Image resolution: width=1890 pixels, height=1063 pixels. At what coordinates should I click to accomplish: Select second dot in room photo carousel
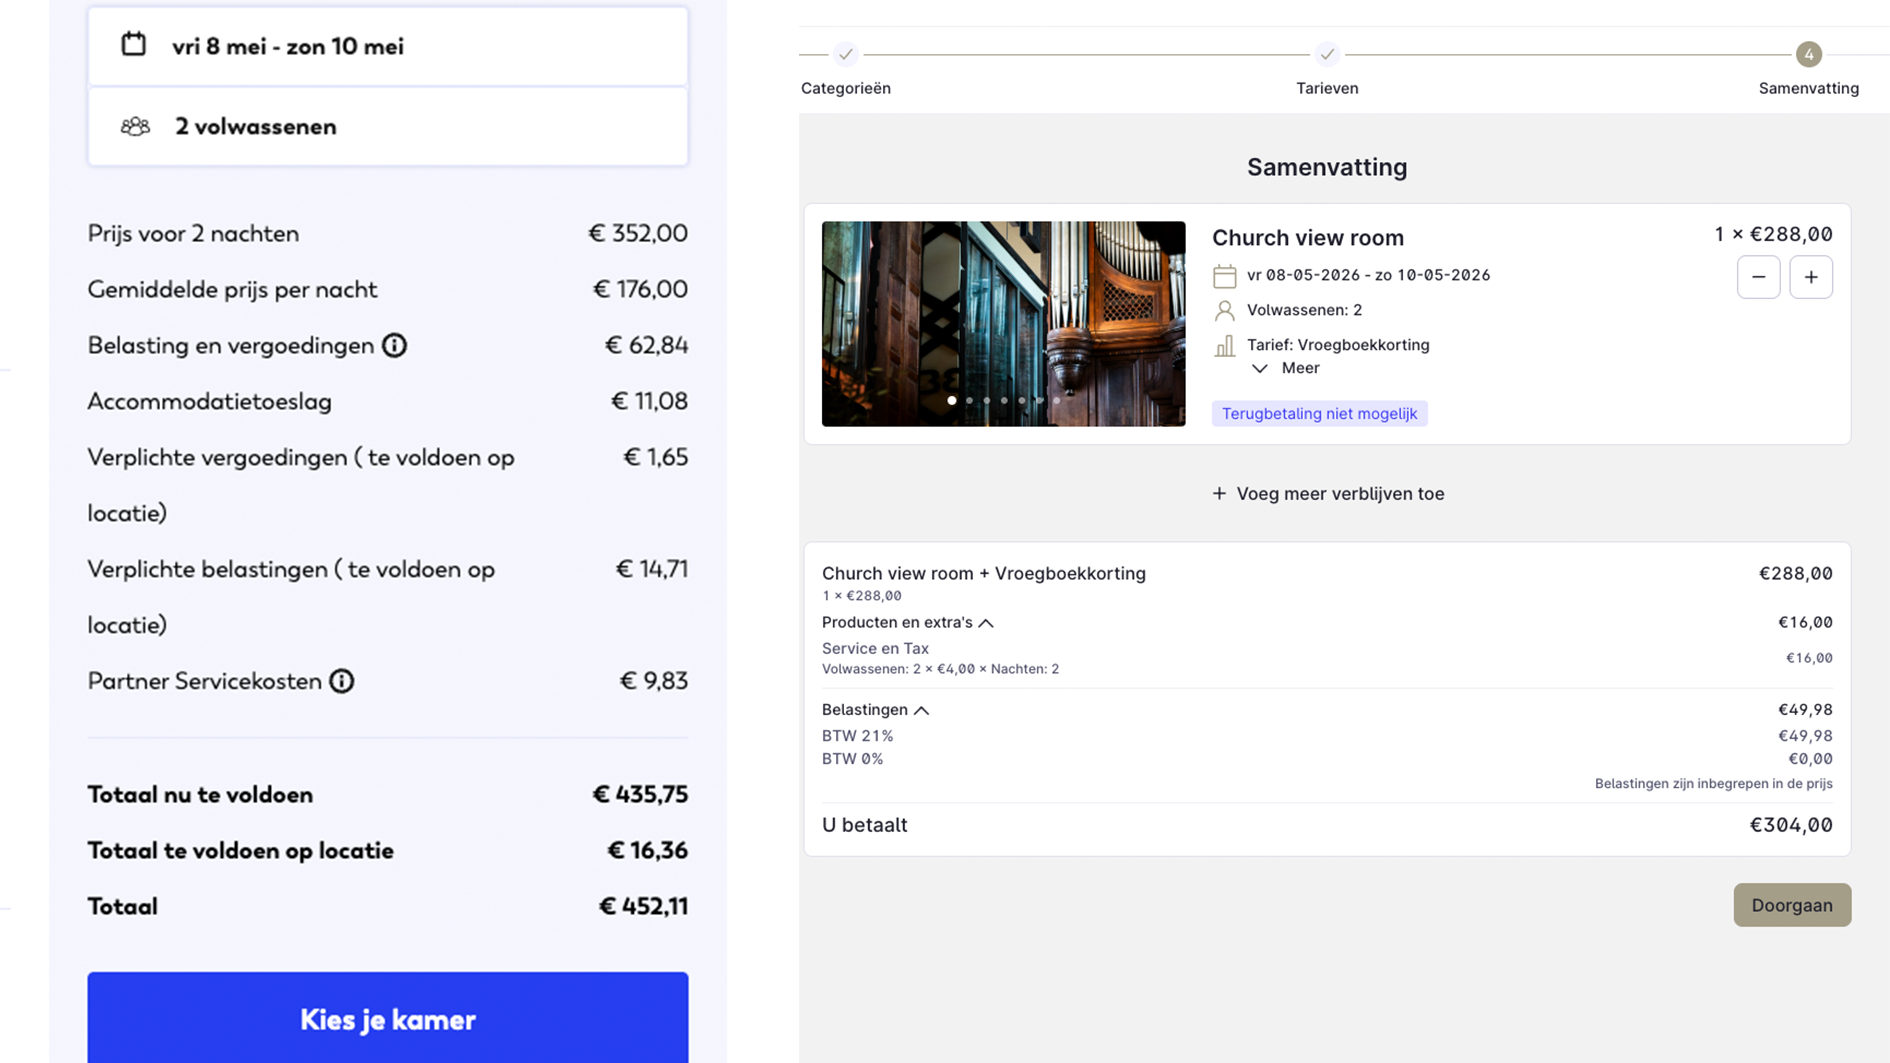point(969,401)
